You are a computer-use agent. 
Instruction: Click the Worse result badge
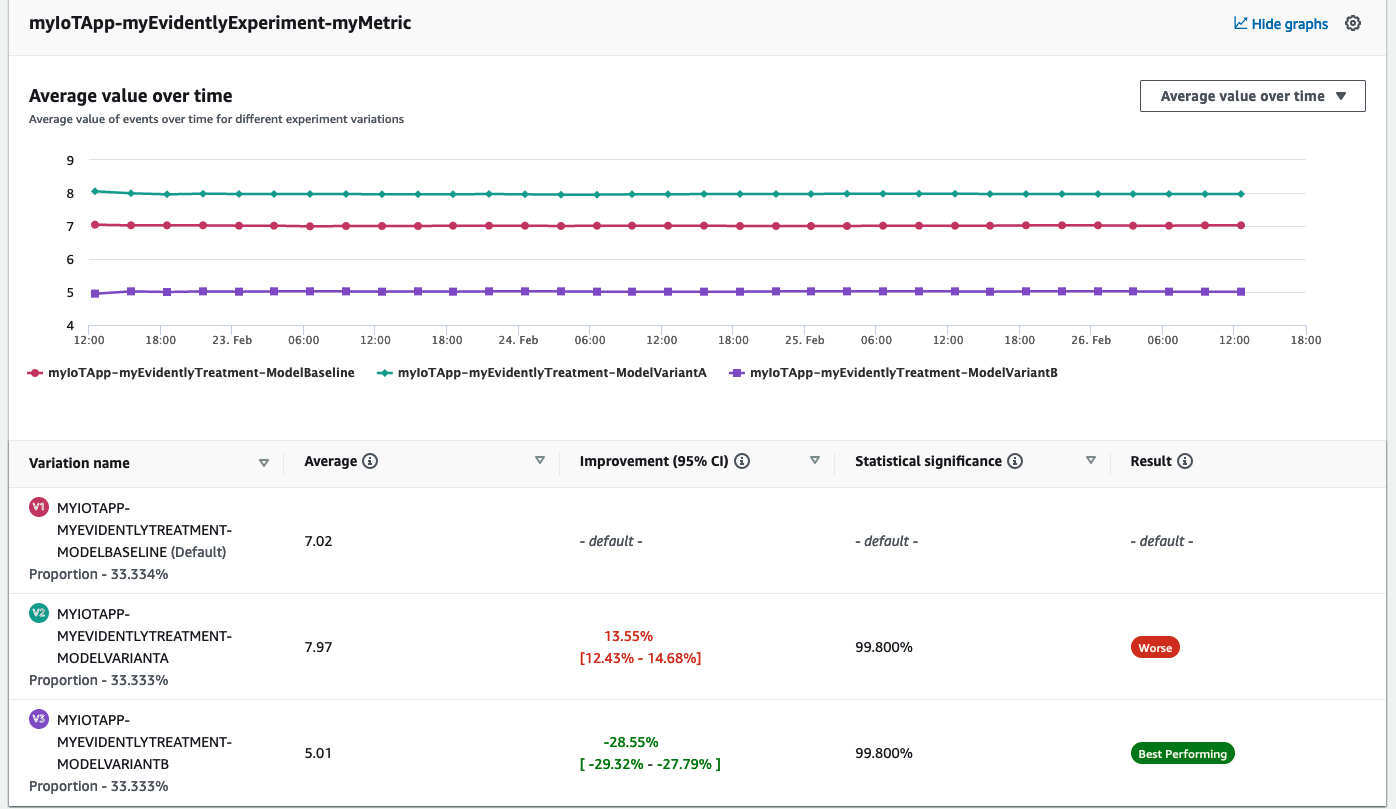tap(1155, 647)
